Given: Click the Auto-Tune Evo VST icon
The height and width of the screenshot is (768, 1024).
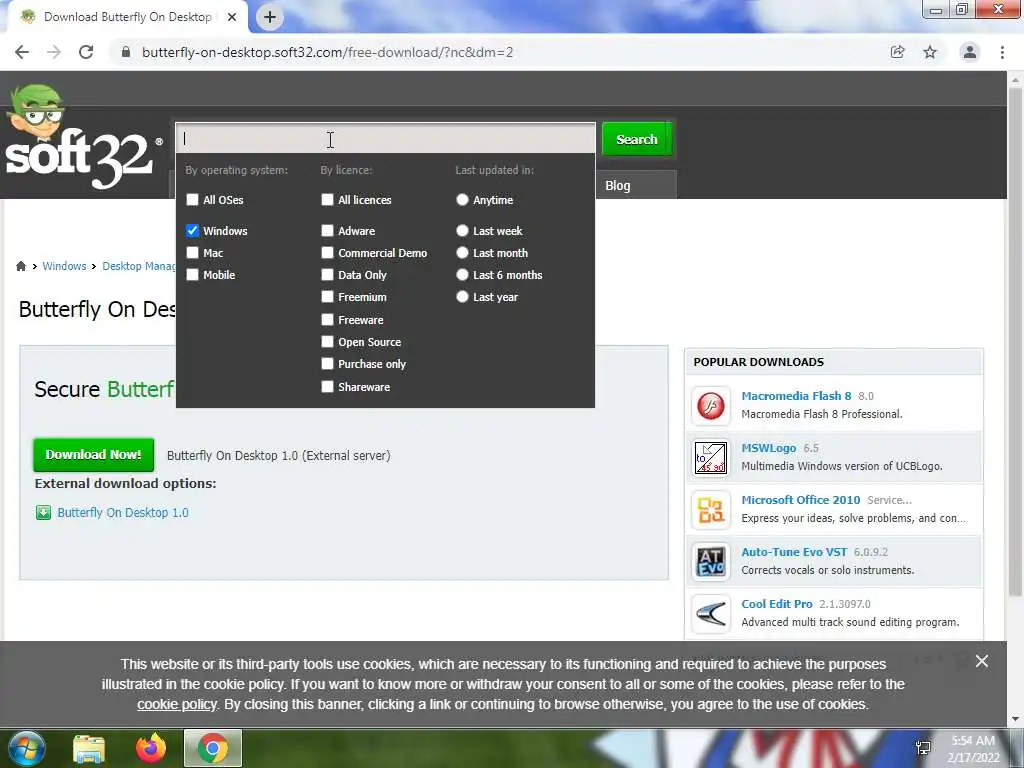Looking at the screenshot, I should tap(711, 562).
